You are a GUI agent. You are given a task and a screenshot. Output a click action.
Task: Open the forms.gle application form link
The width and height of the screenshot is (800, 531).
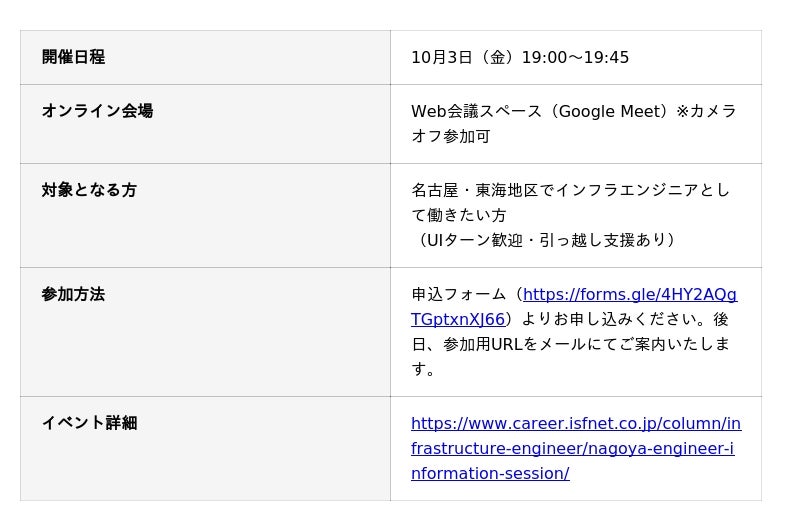(x=629, y=295)
